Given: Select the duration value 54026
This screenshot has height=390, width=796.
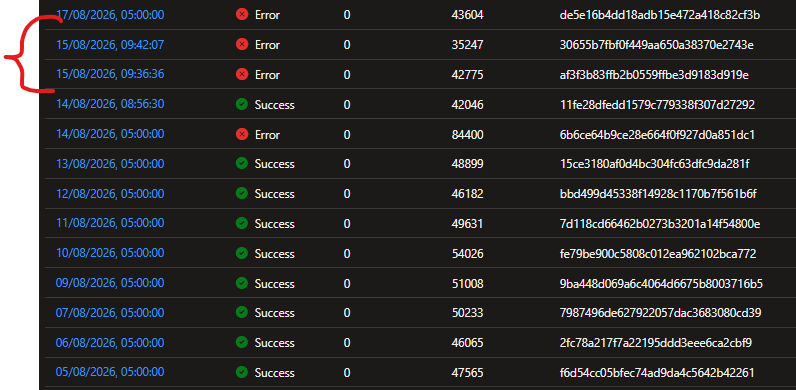Looking at the screenshot, I should pos(468,253).
